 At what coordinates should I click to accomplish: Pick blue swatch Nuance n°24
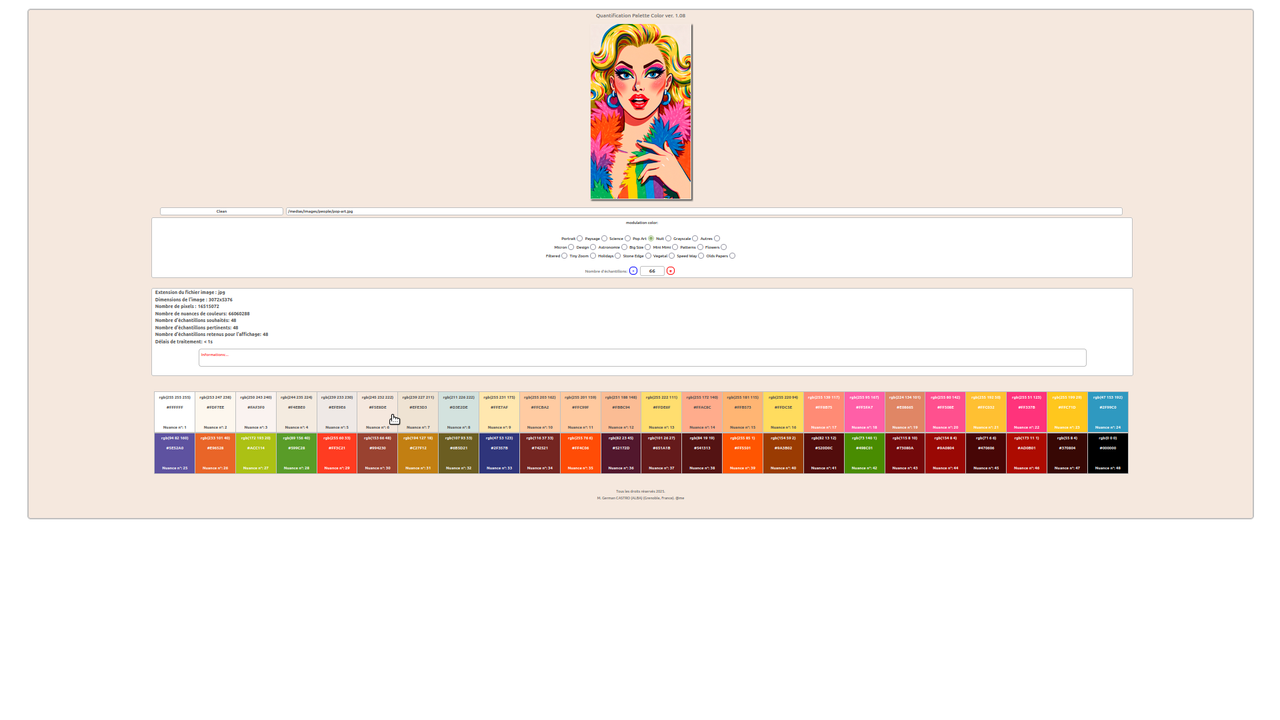tap(1108, 412)
